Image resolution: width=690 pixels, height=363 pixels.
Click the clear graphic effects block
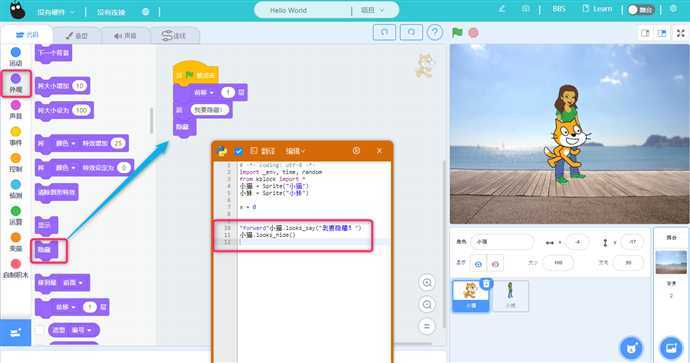pos(56,193)
